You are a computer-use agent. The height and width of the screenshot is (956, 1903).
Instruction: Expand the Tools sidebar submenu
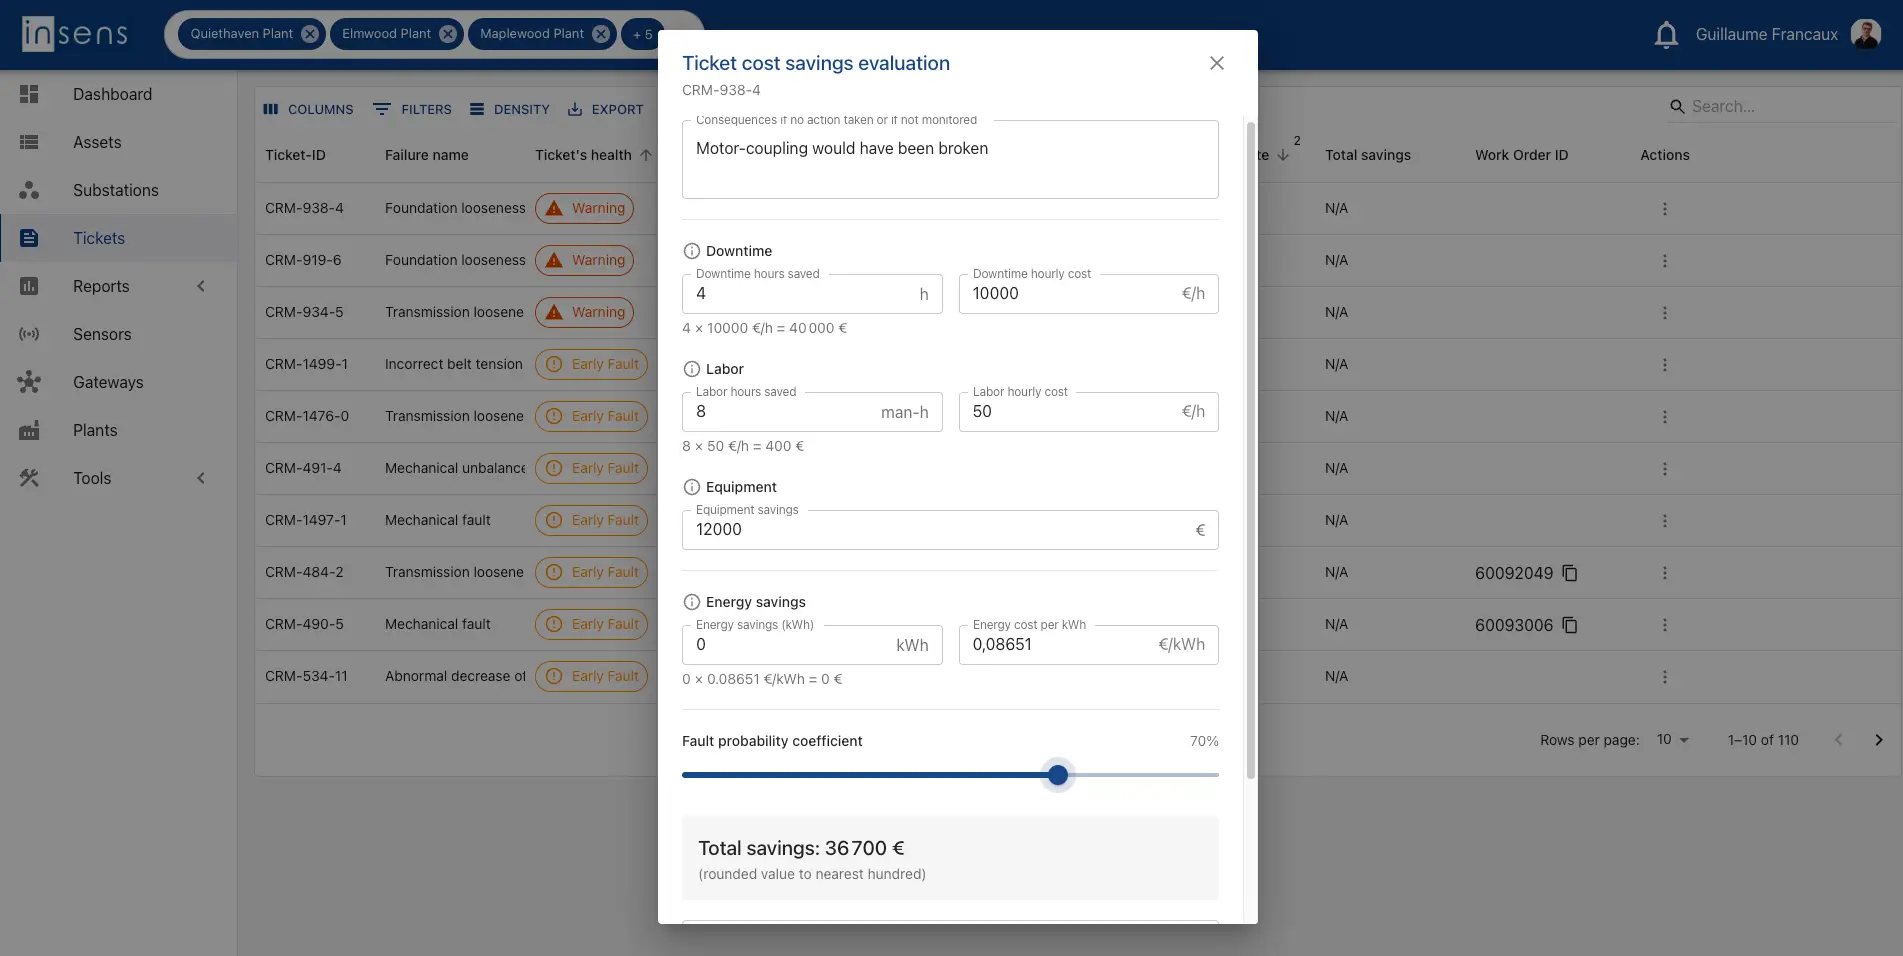pos(201,478)
